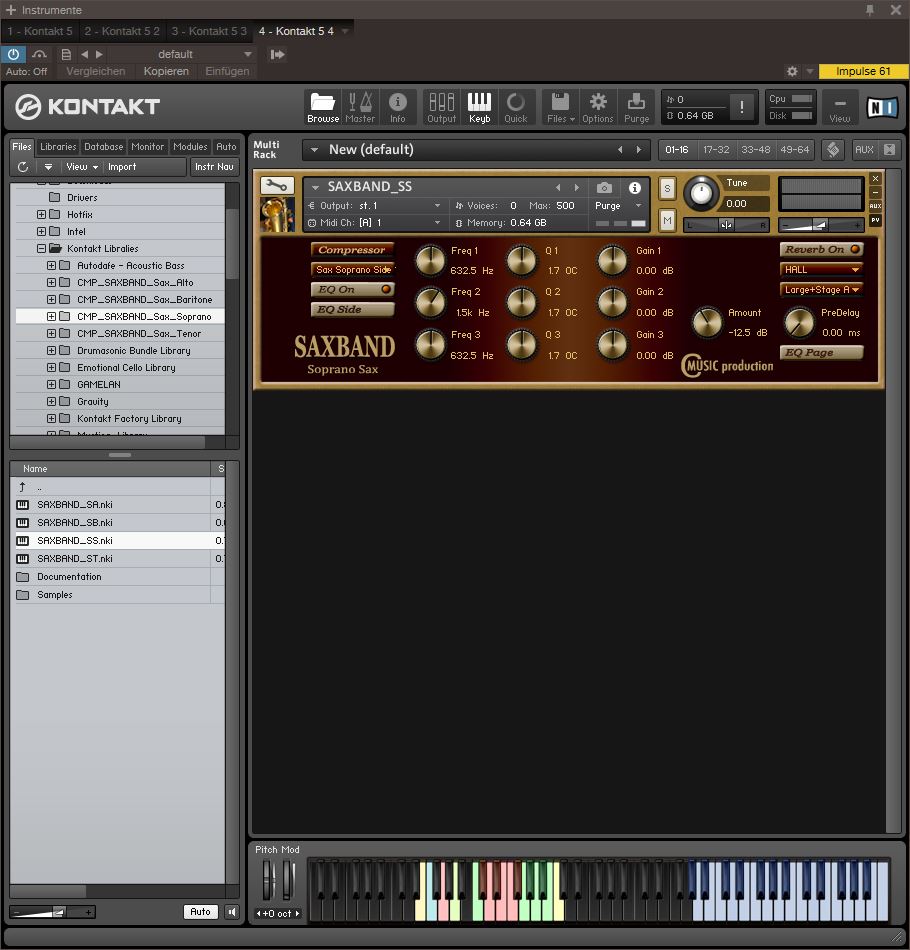Click the Import button
Image resolution: width=910 pixels, height=950 pixels.
pyautogui.click(x=122, y=167)
